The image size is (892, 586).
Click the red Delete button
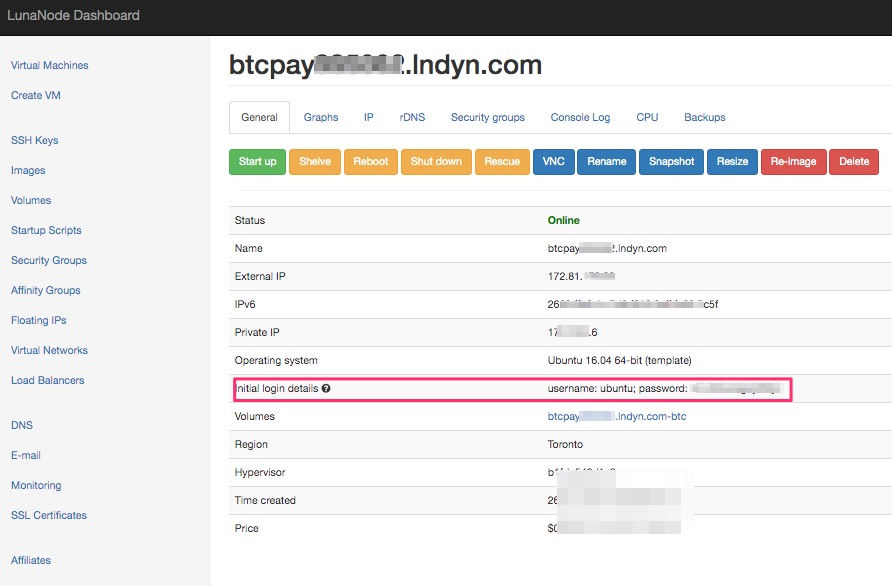(x=854, y=162)
